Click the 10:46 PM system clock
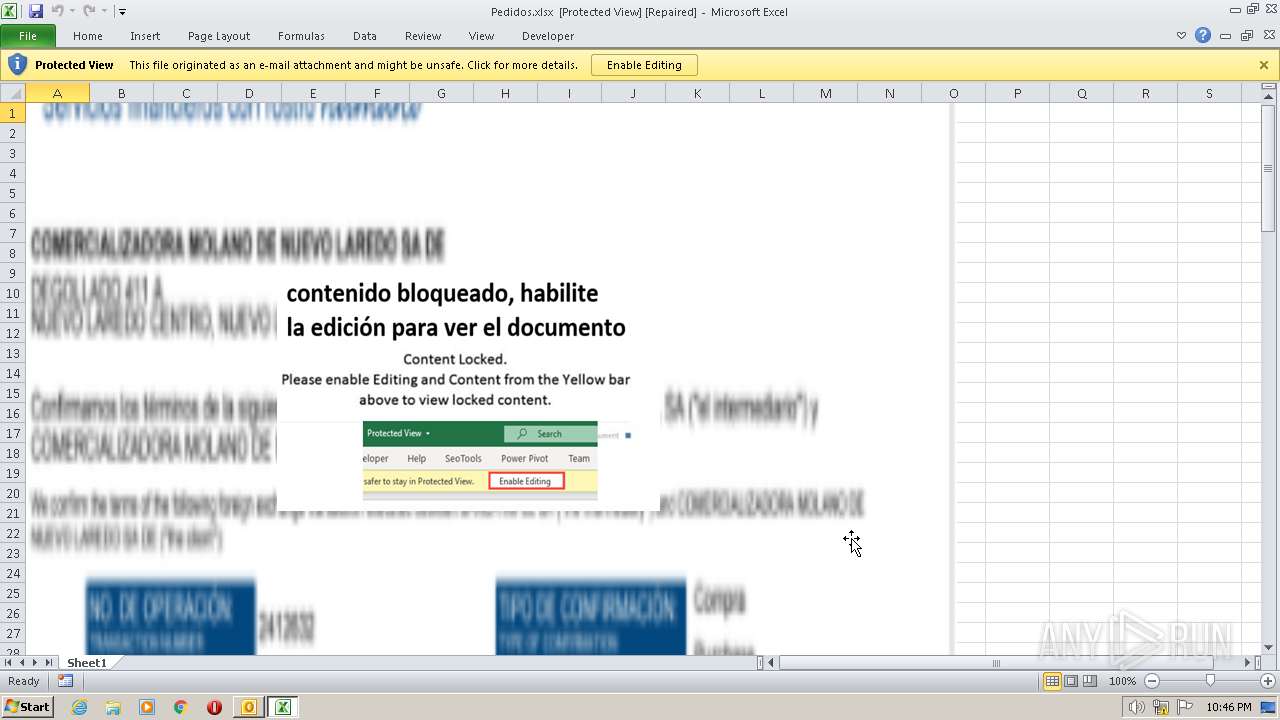Image resolution: width=1280 pixels, height=720 pixels. click(x=1229, y=707)
